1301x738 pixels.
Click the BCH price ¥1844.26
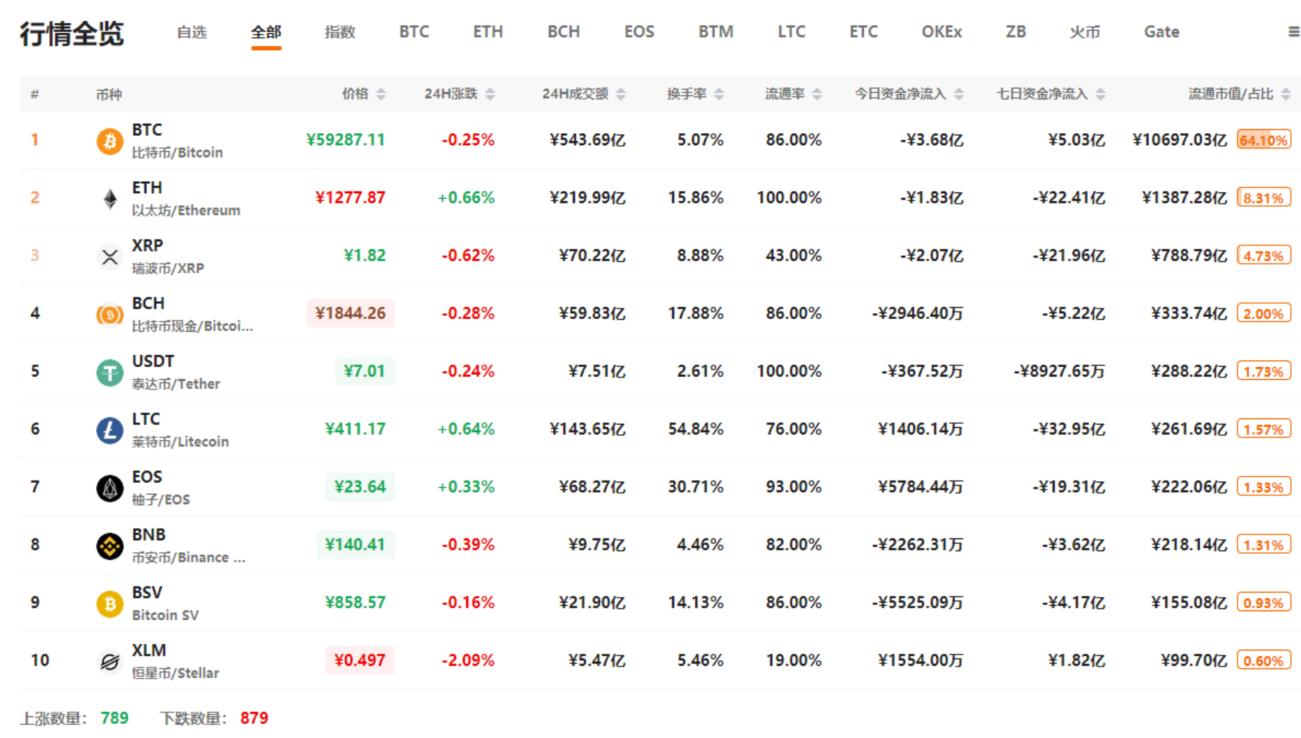click(350, 314)
